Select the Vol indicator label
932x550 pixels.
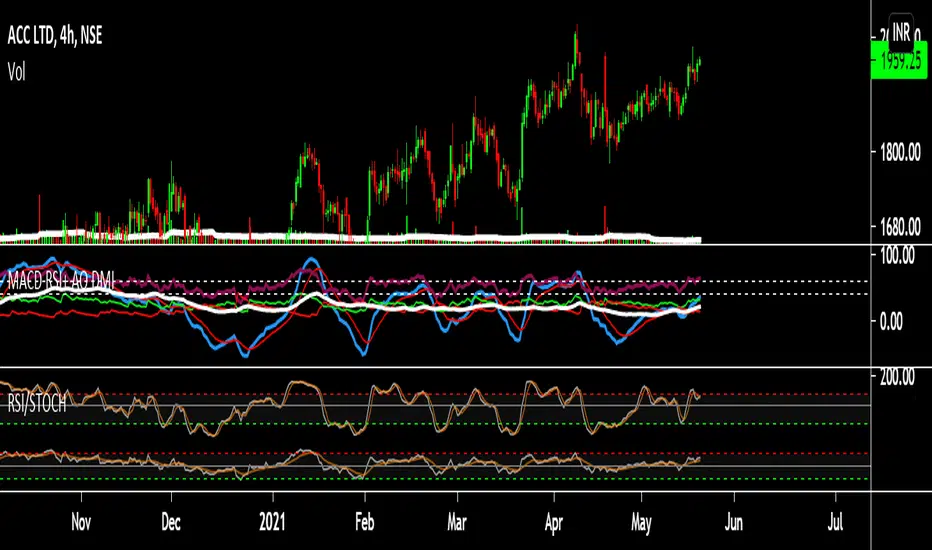click(17, 71)
